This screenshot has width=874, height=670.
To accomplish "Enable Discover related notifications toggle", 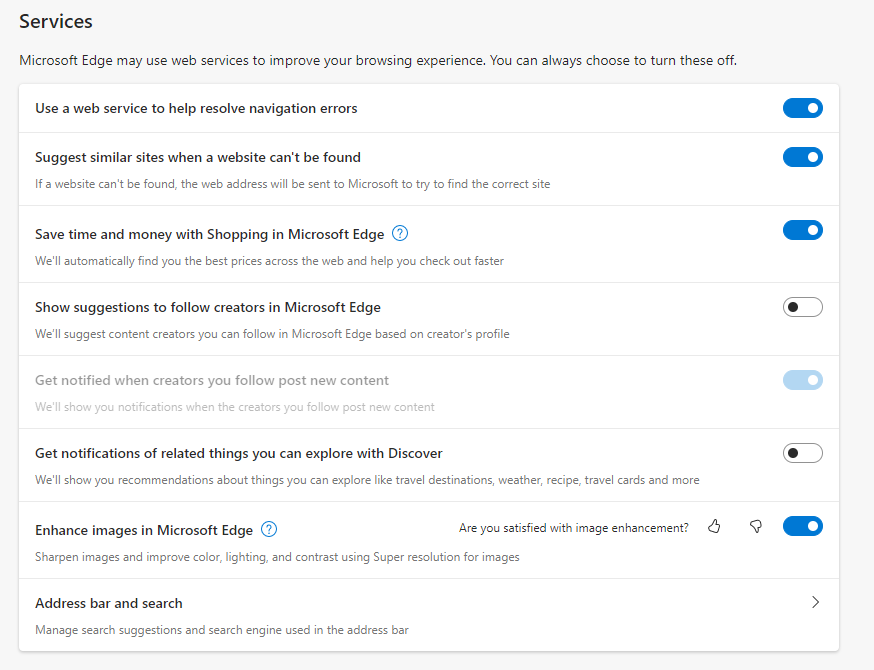I will (803, 453).
